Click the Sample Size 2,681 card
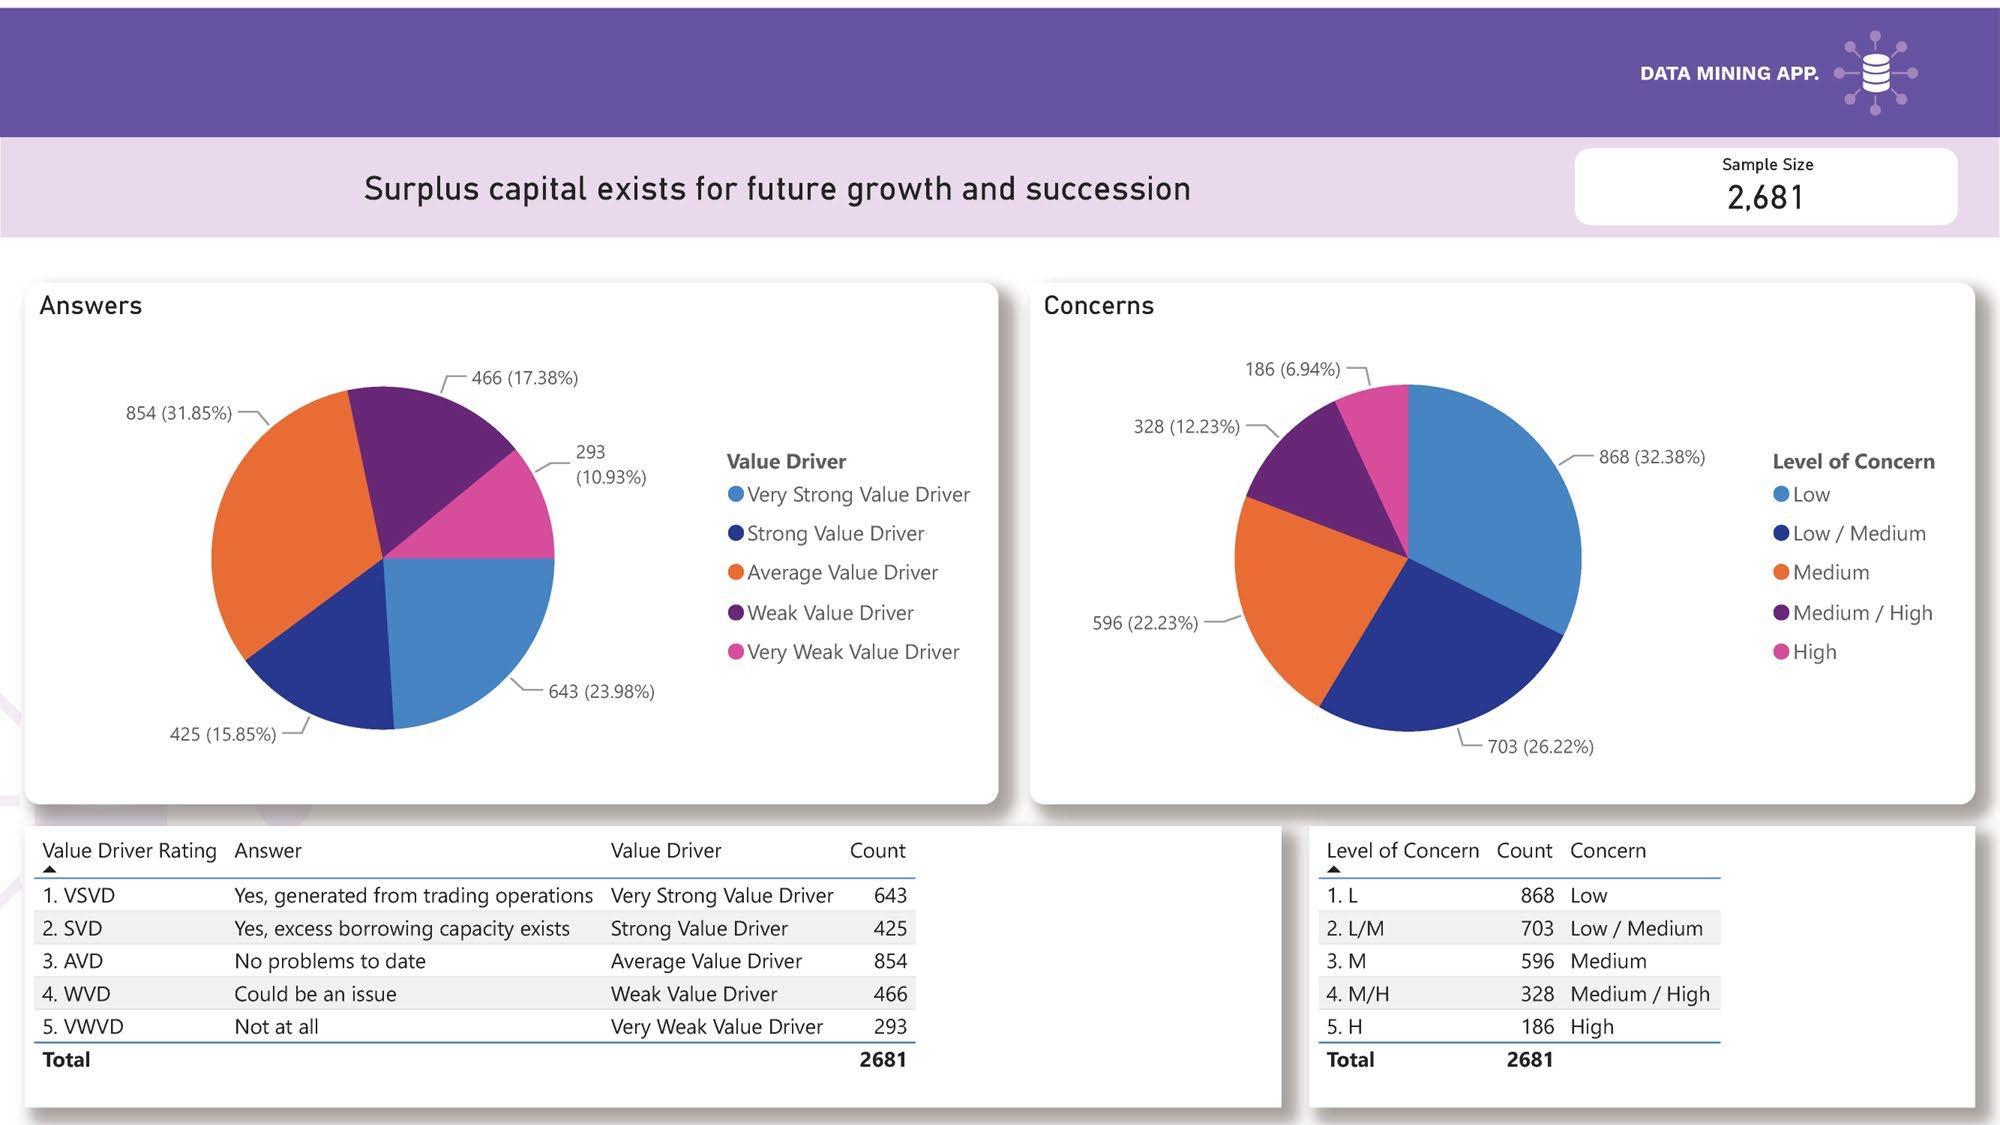The height and width of the screenshot is (1125, 2000). tap(1766, 187)
